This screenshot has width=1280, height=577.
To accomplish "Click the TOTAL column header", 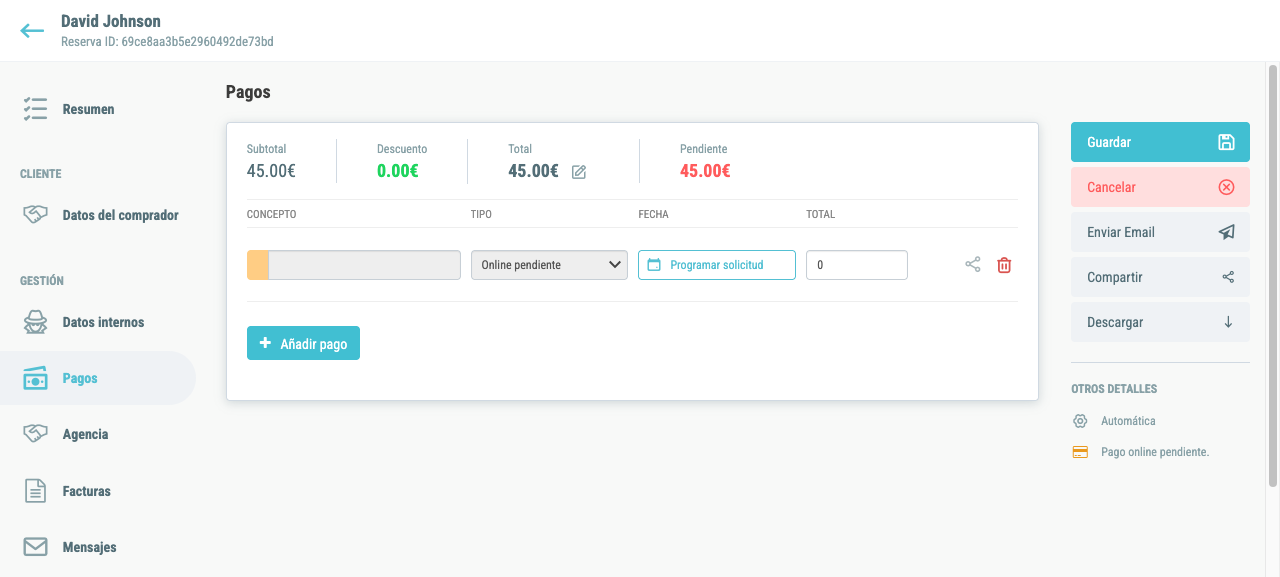I will pyautogui.click(x=820, y=215).
